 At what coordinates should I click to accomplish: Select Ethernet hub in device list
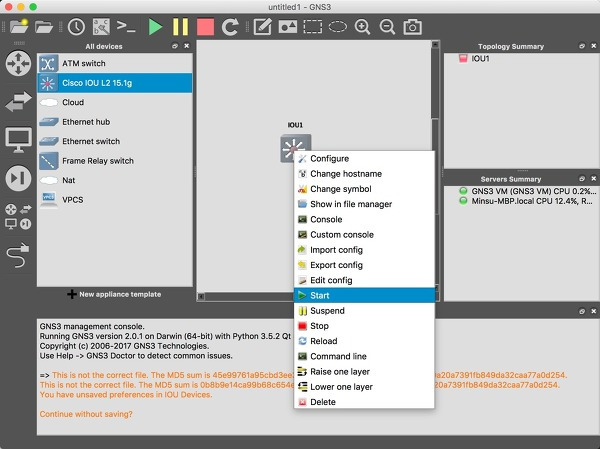(115, 122)
